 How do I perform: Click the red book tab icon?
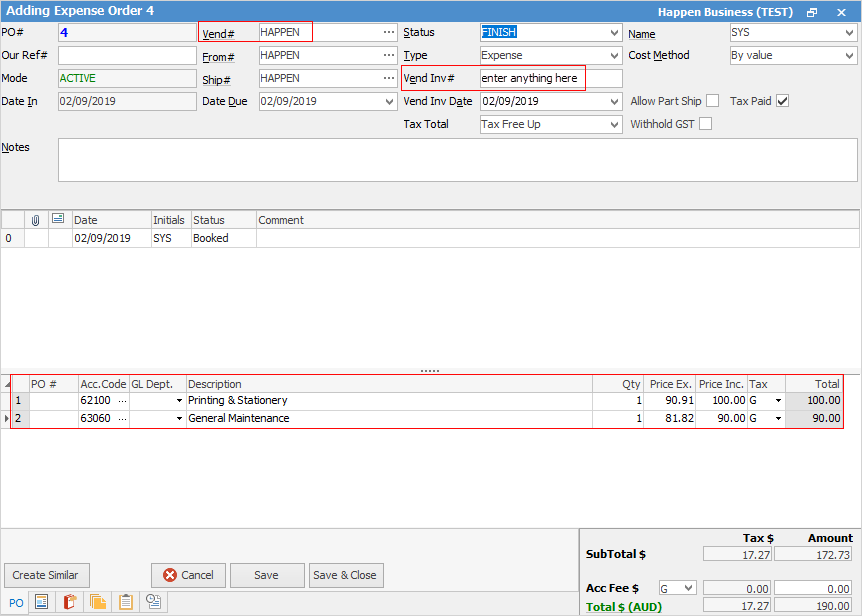pyautogui.click(x=70, y=602)
